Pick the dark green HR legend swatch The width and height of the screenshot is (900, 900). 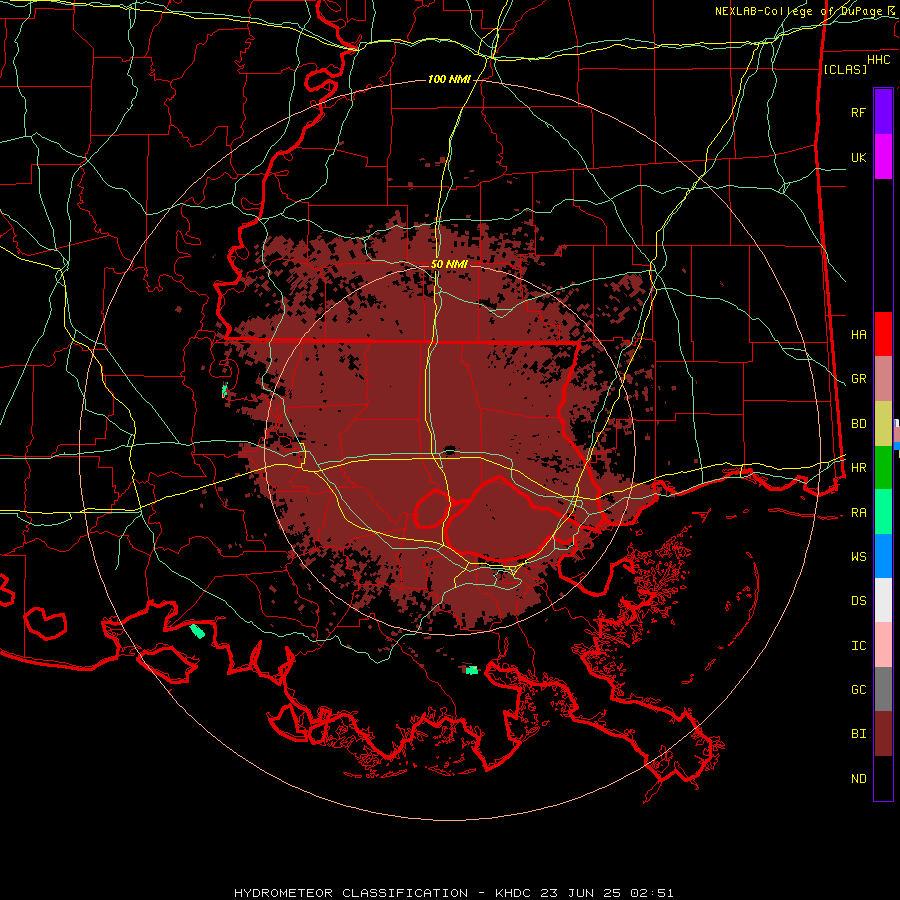pyautogui.click(x=883, y=468)
